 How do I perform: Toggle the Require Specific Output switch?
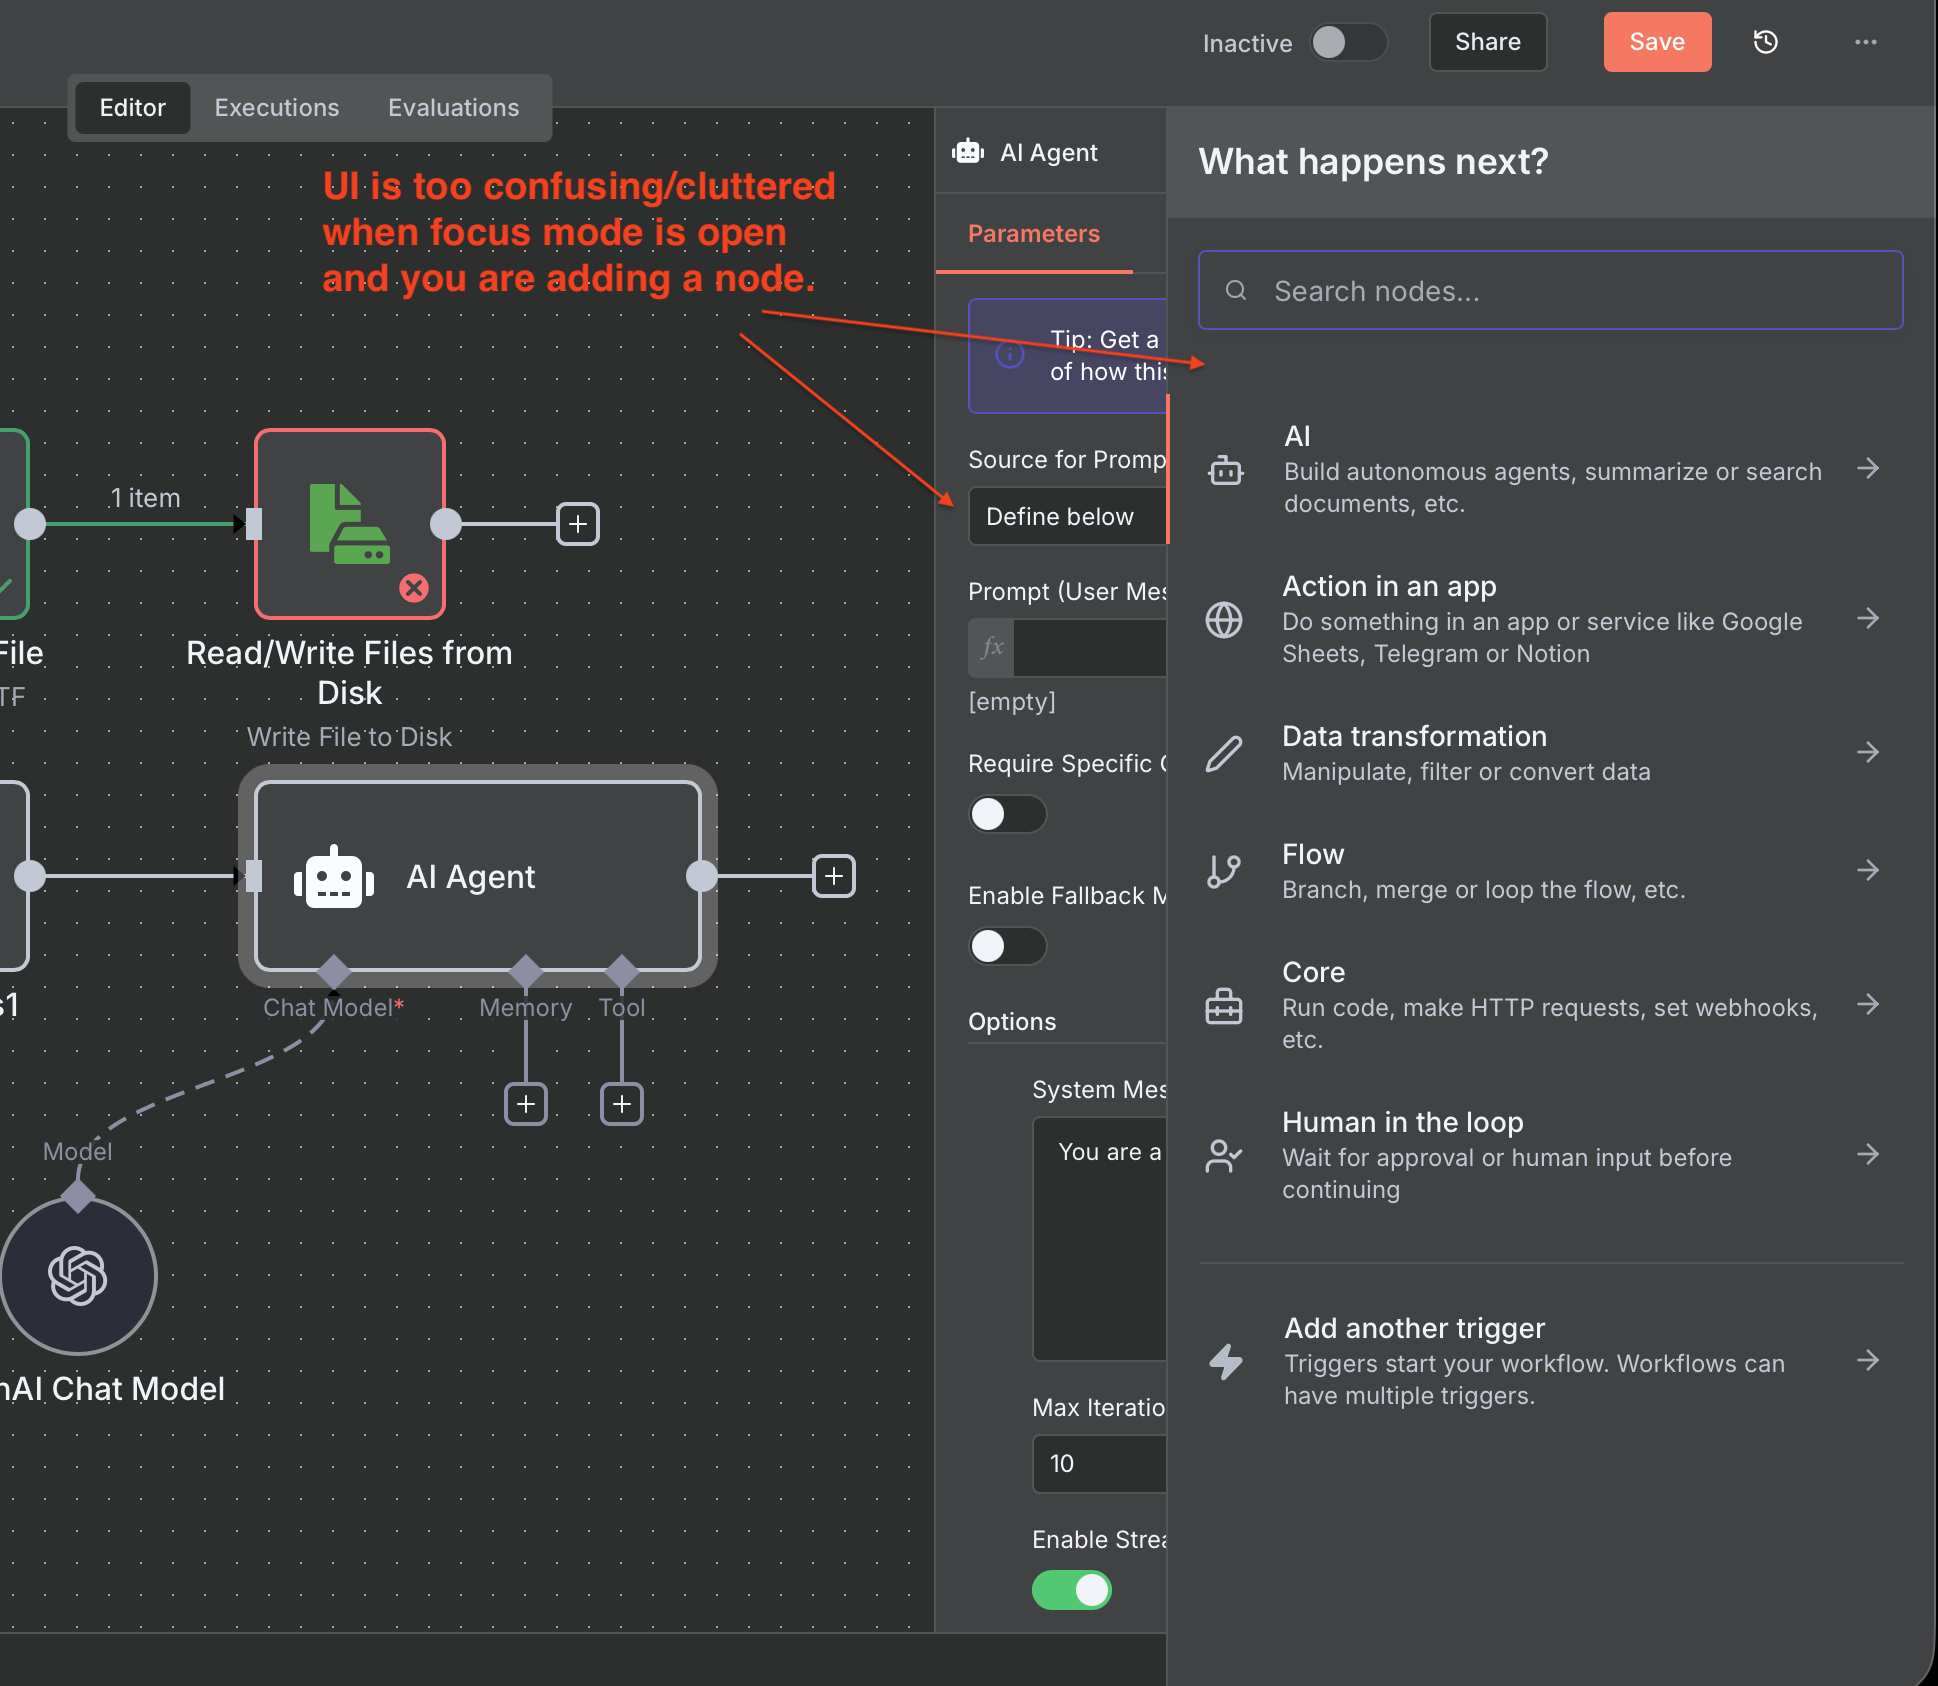[1006, 814]
